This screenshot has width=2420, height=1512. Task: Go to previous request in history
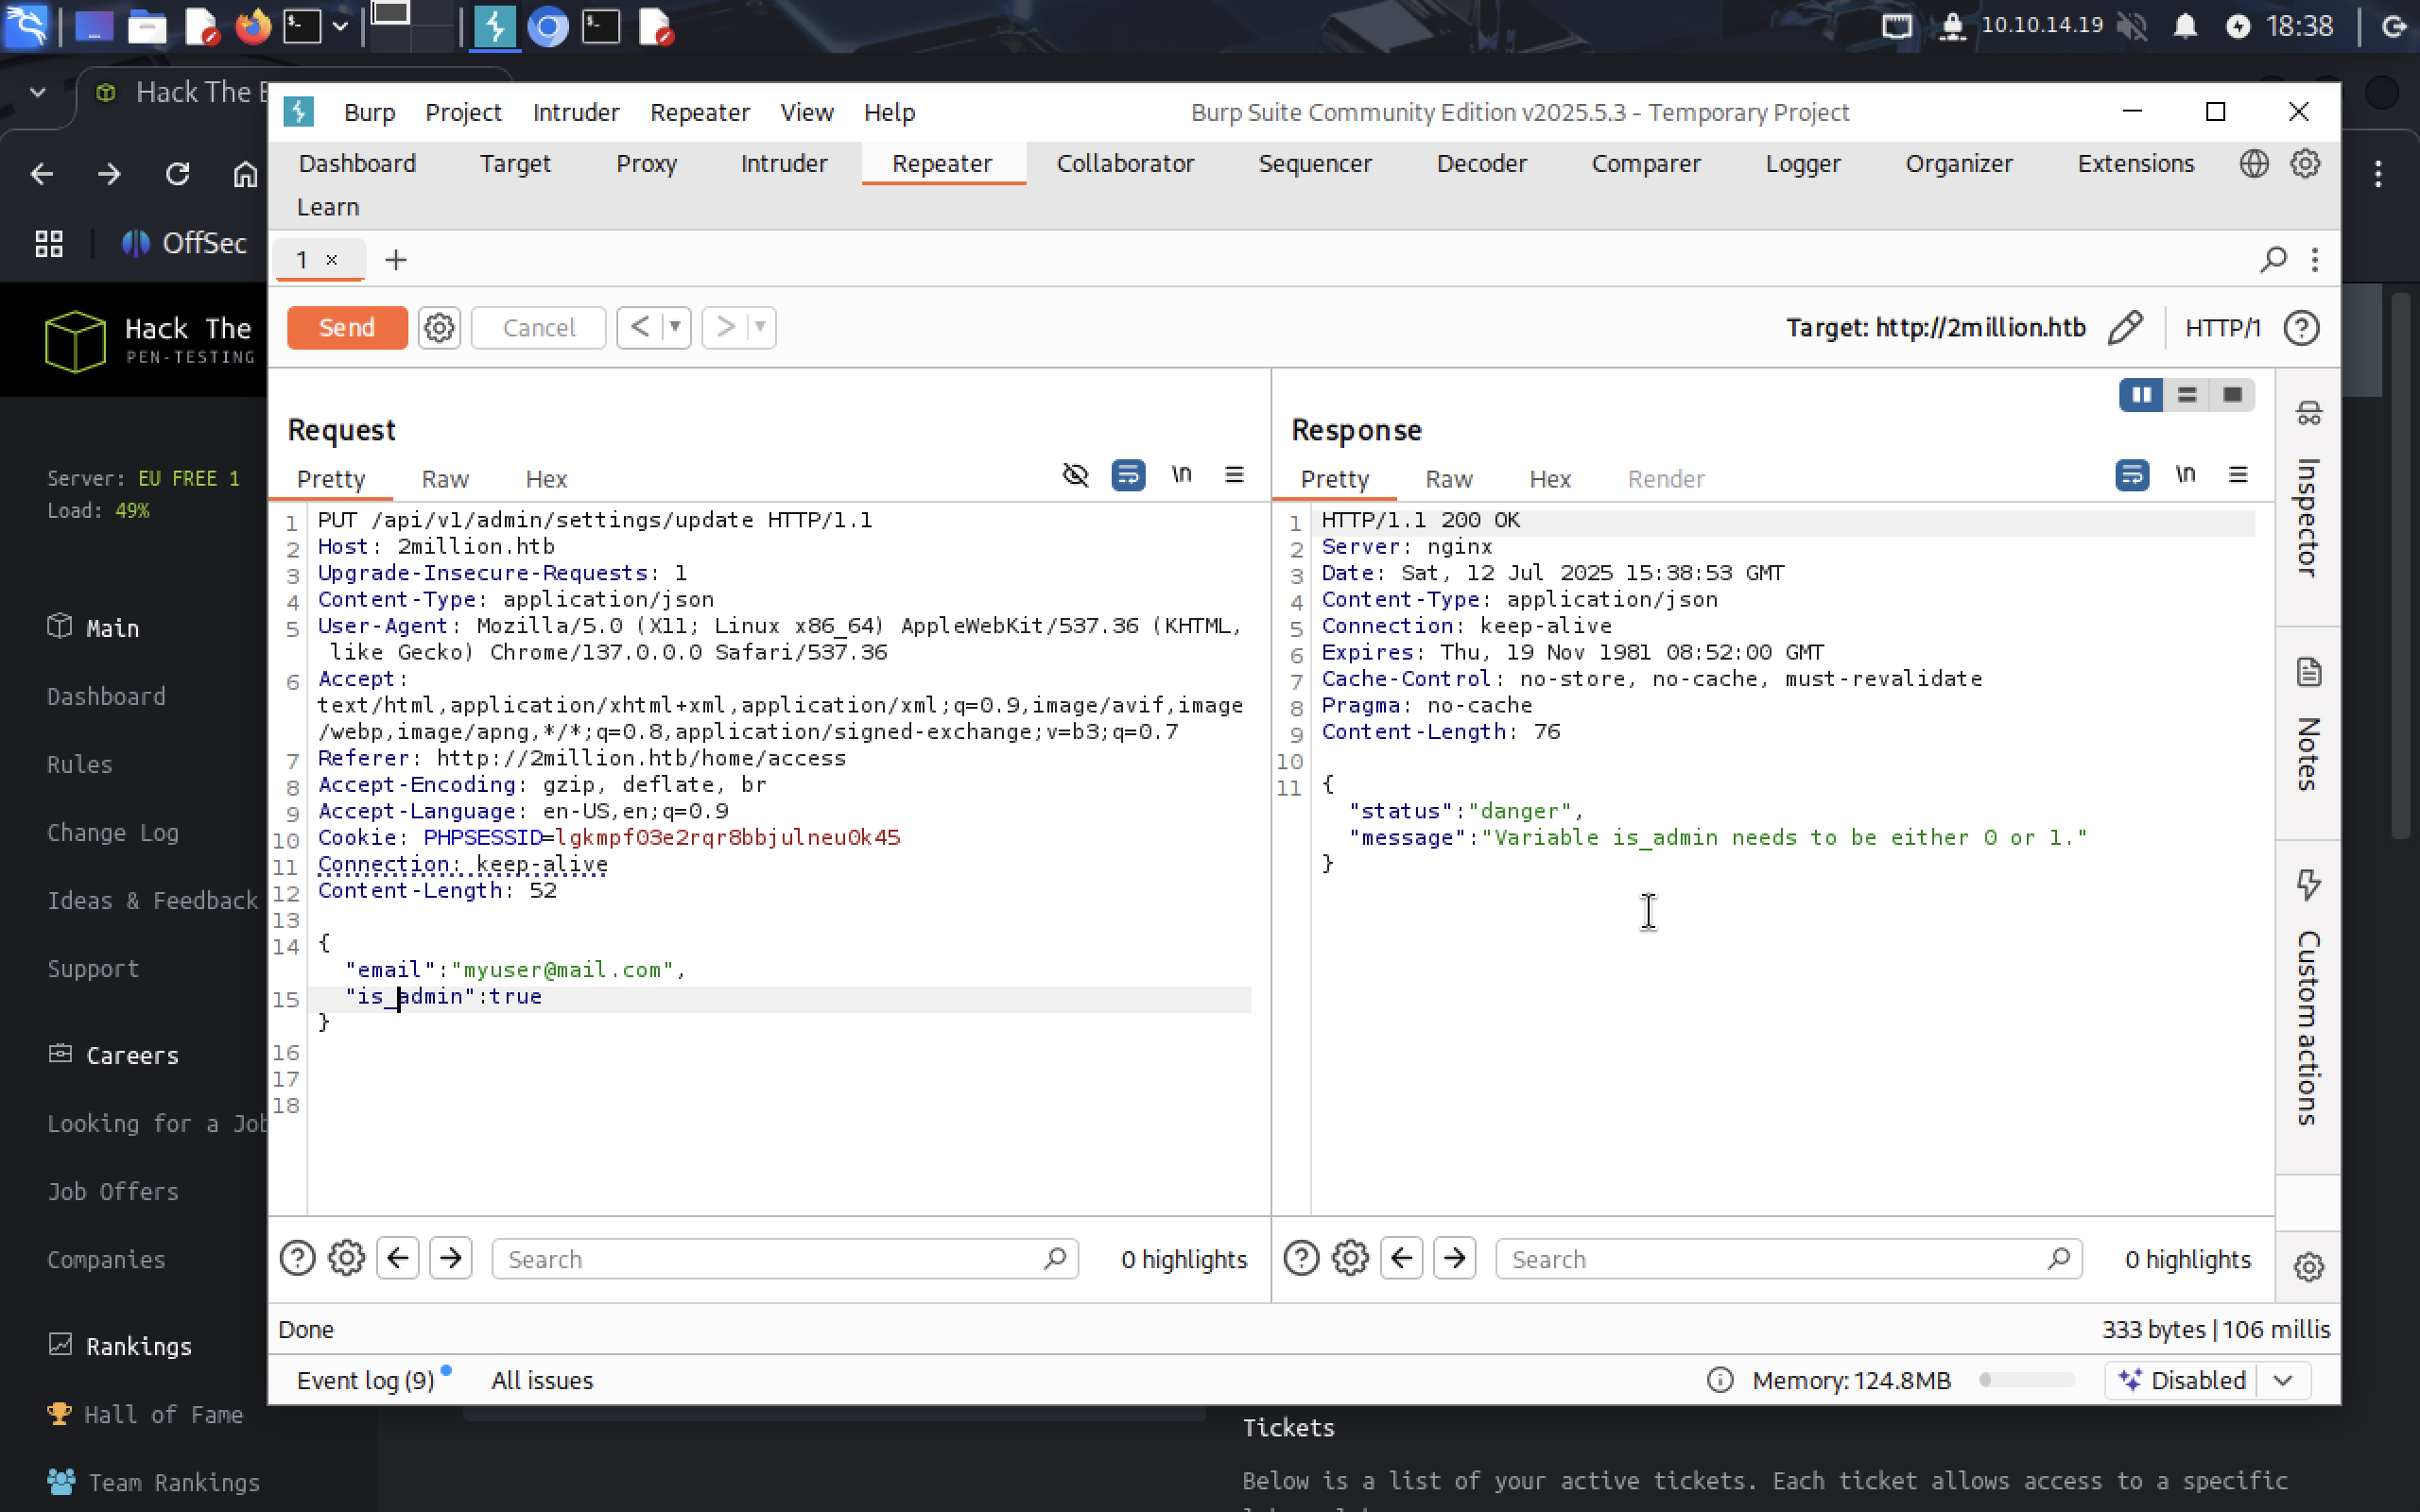[641, 327]
